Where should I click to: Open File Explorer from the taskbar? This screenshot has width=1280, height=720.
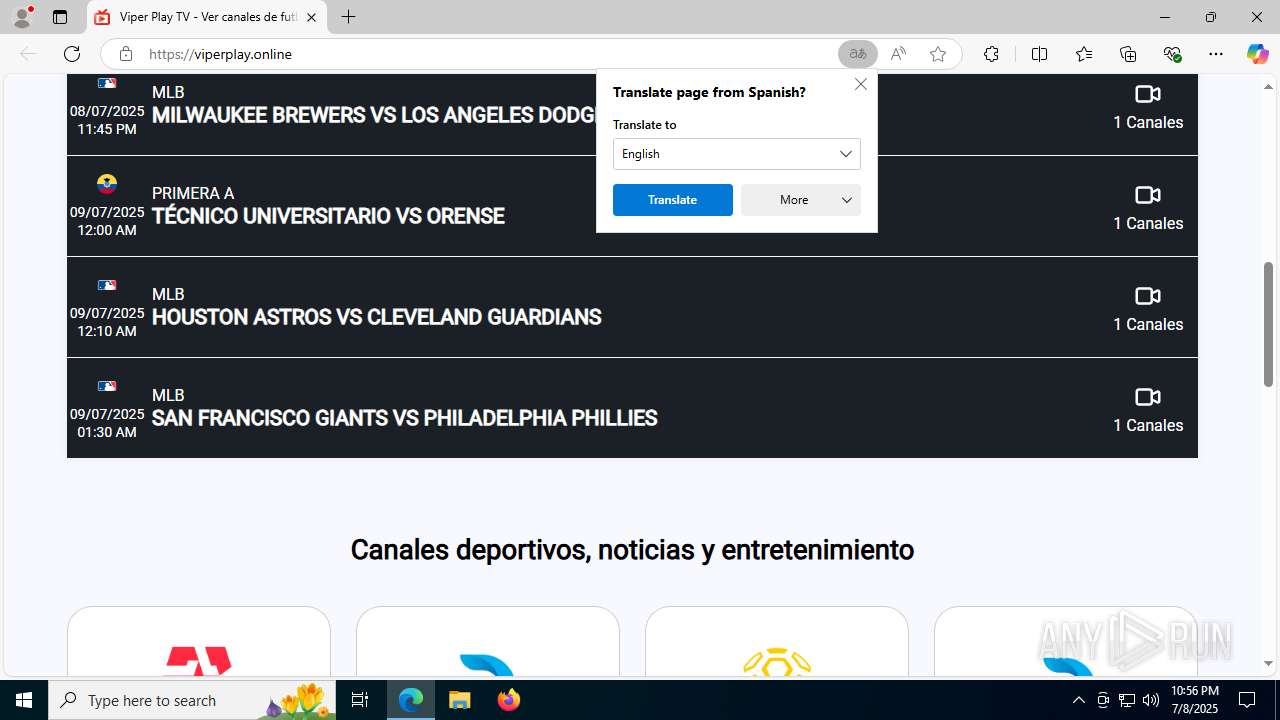459,700
